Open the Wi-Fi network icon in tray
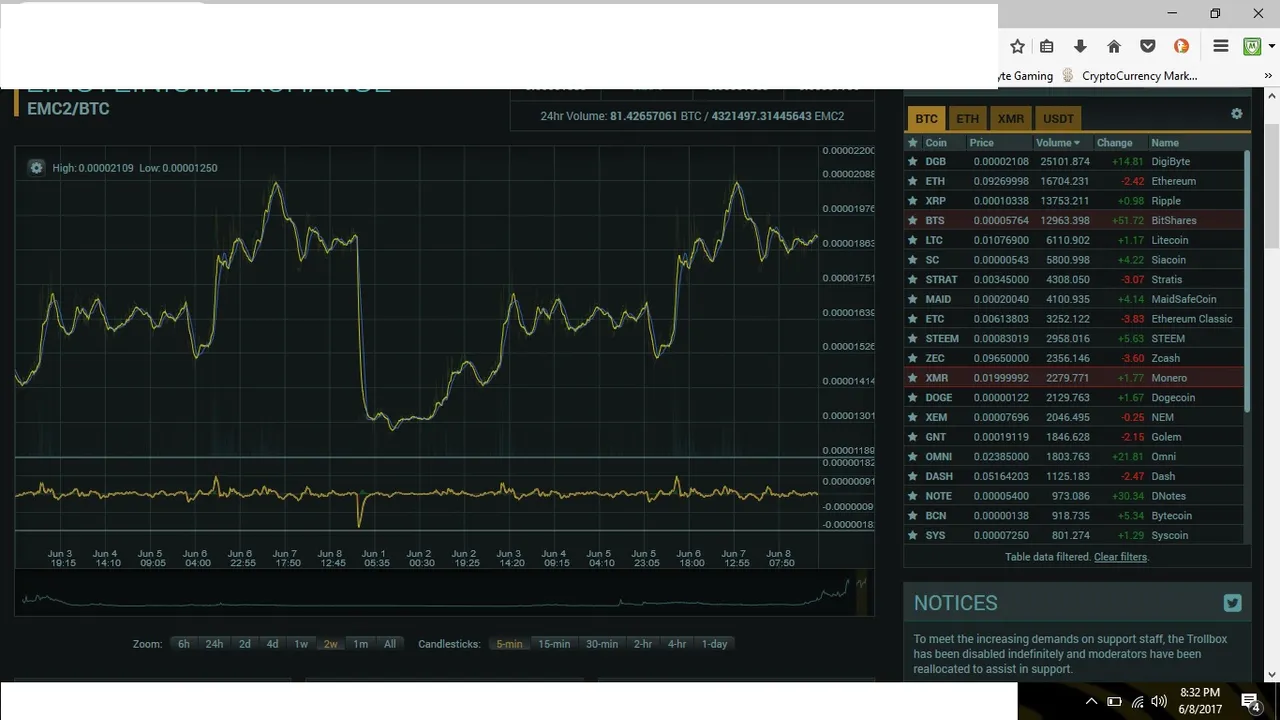 pyautogui.click(x=1137, y=702)
